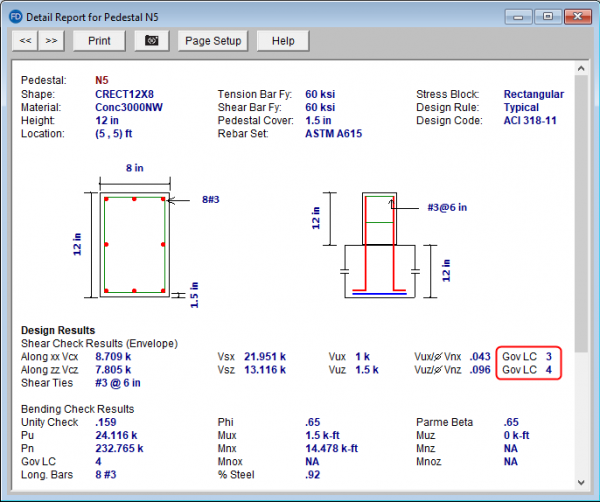This screenshot has width=600, height=502.
Task: Click the Bending Check Results heading
Action: pos(78,409)
